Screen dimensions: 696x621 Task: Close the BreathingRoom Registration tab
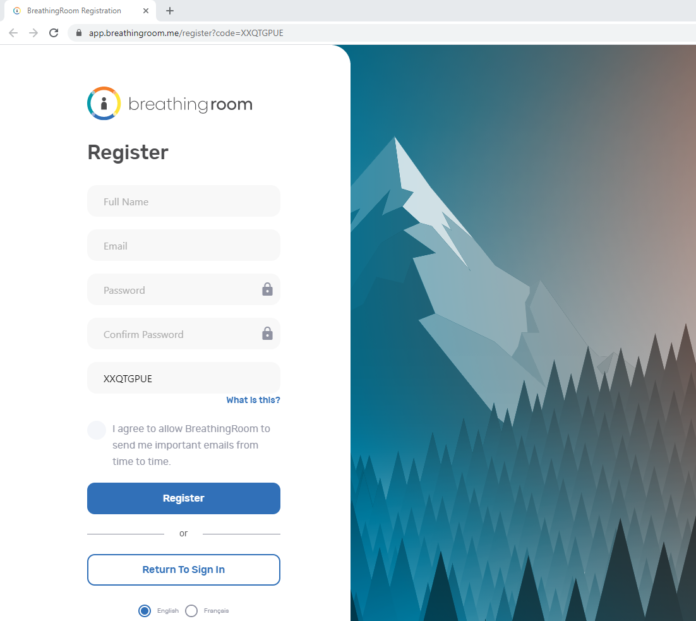tap(146, 11)
